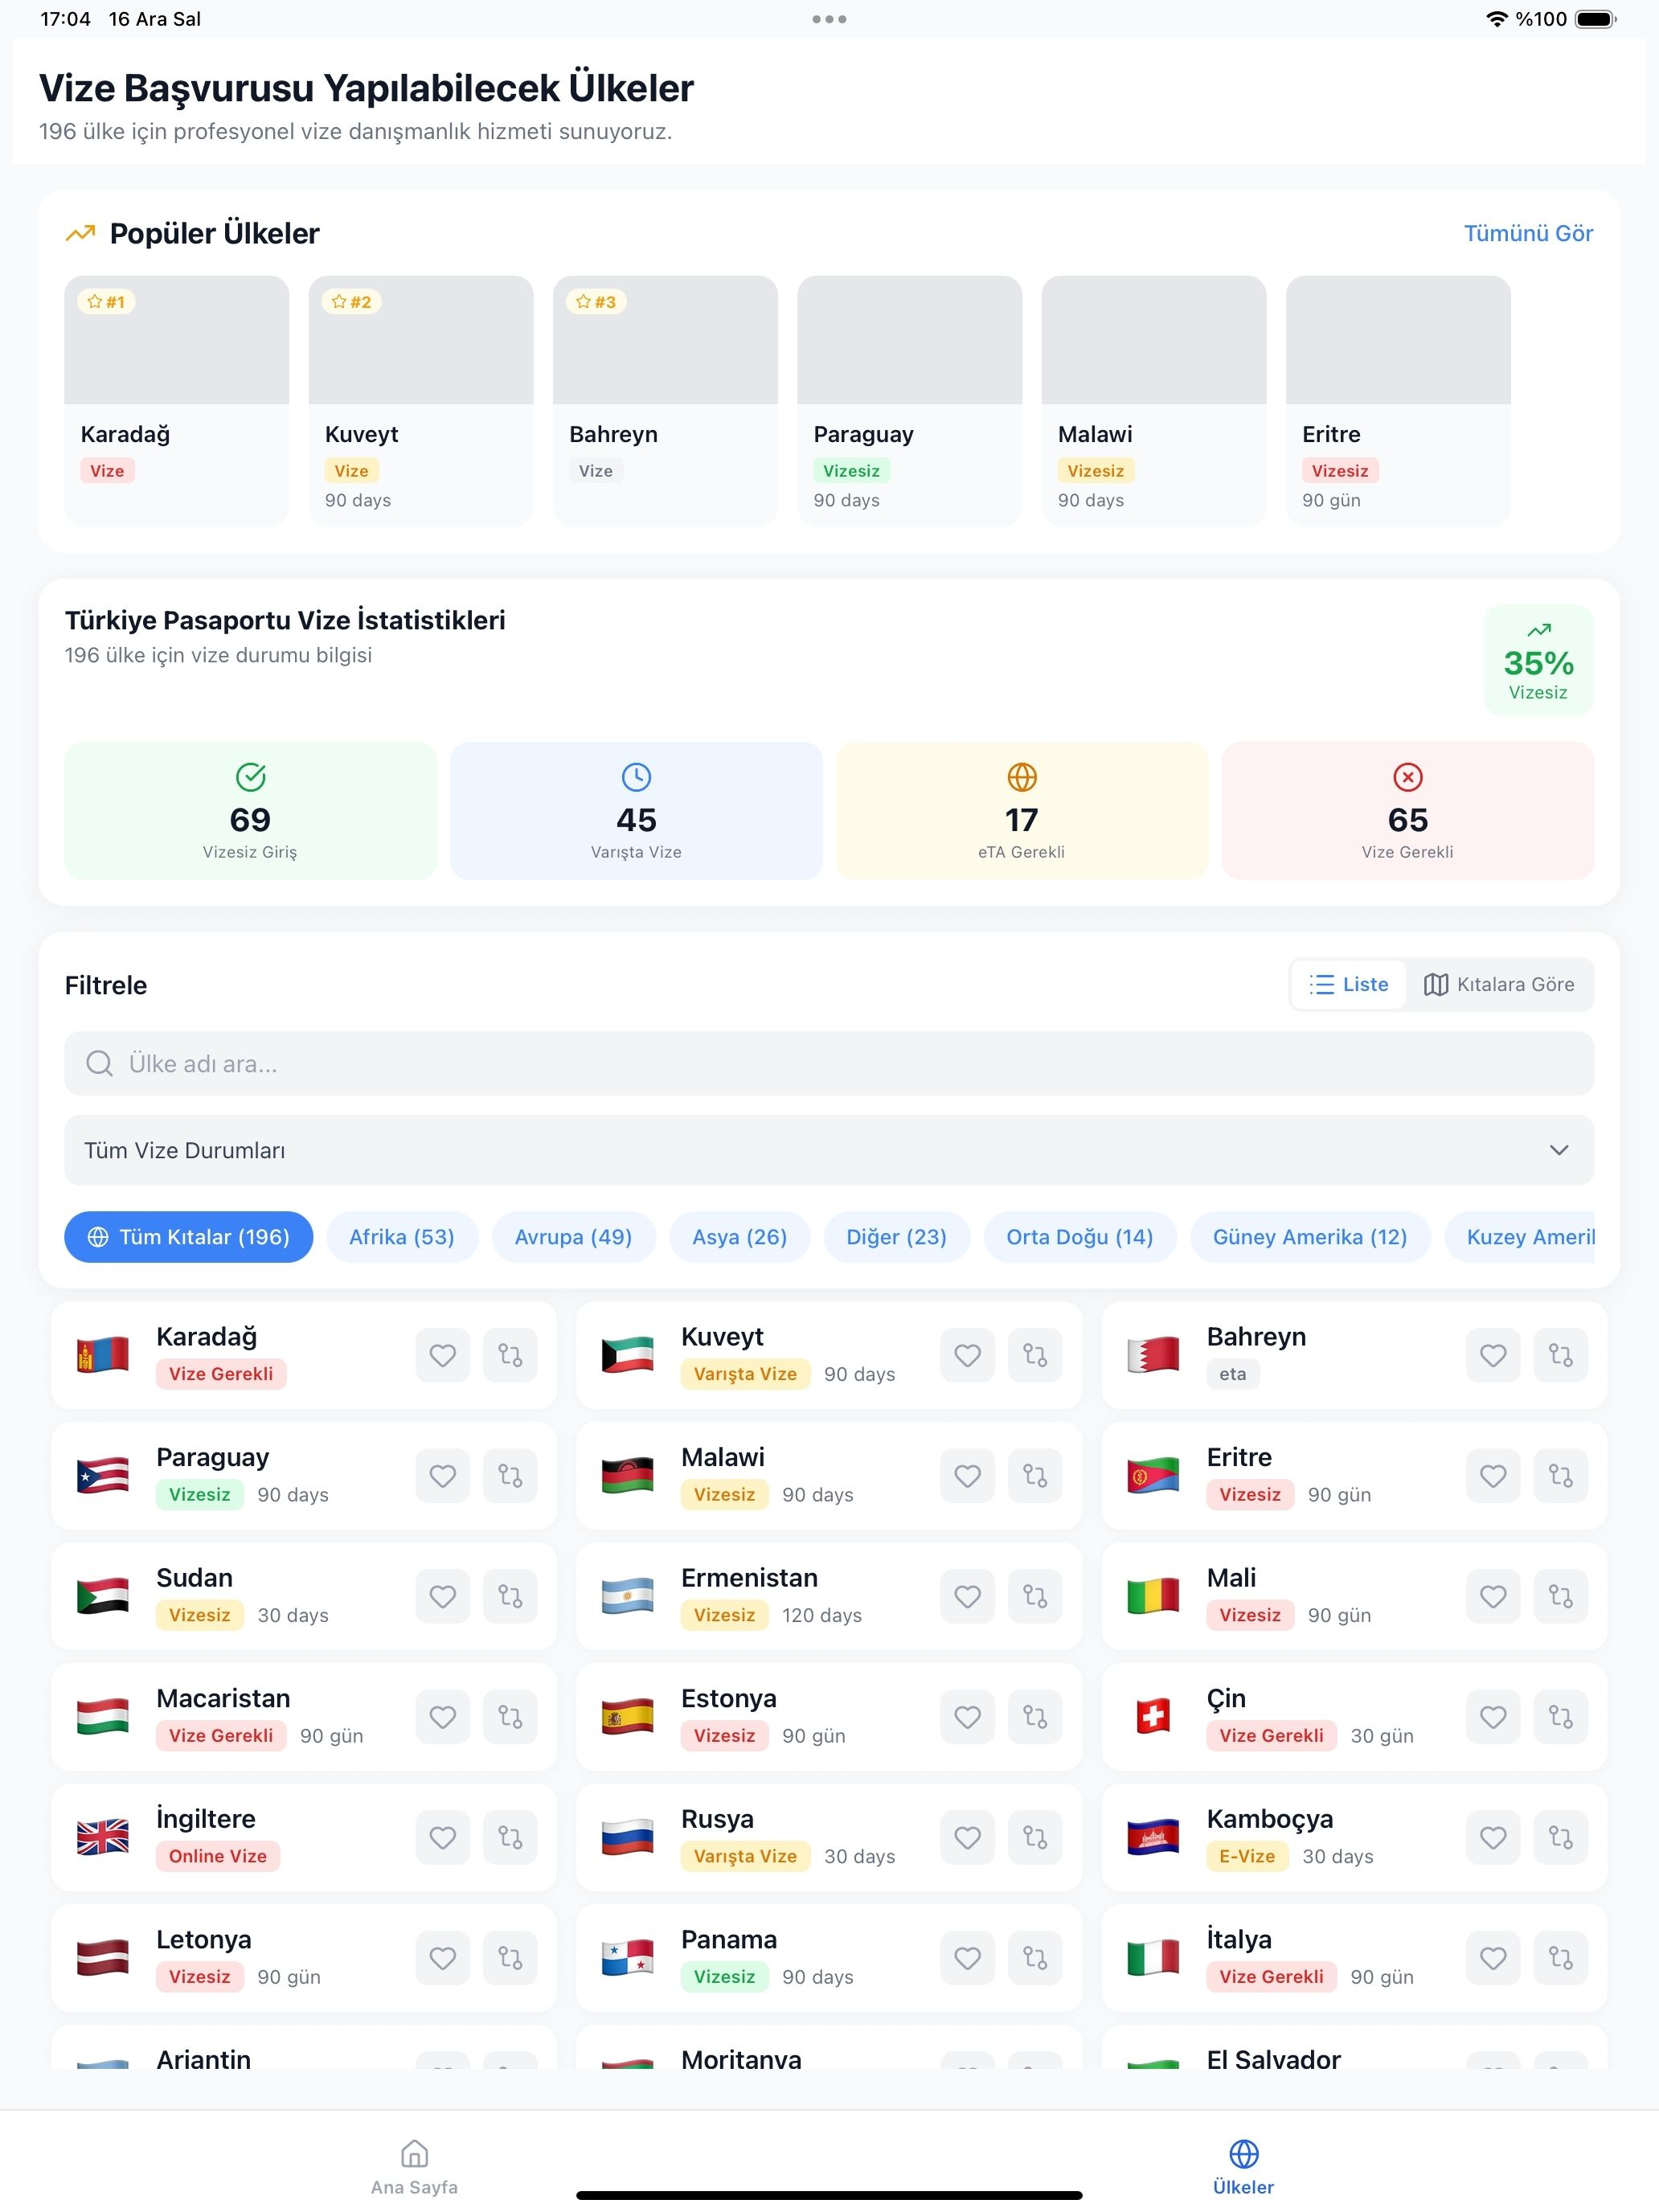Focus the Ülke adı ara search field
The height and width of the screenshot is (2212, 1659).
829,1063
